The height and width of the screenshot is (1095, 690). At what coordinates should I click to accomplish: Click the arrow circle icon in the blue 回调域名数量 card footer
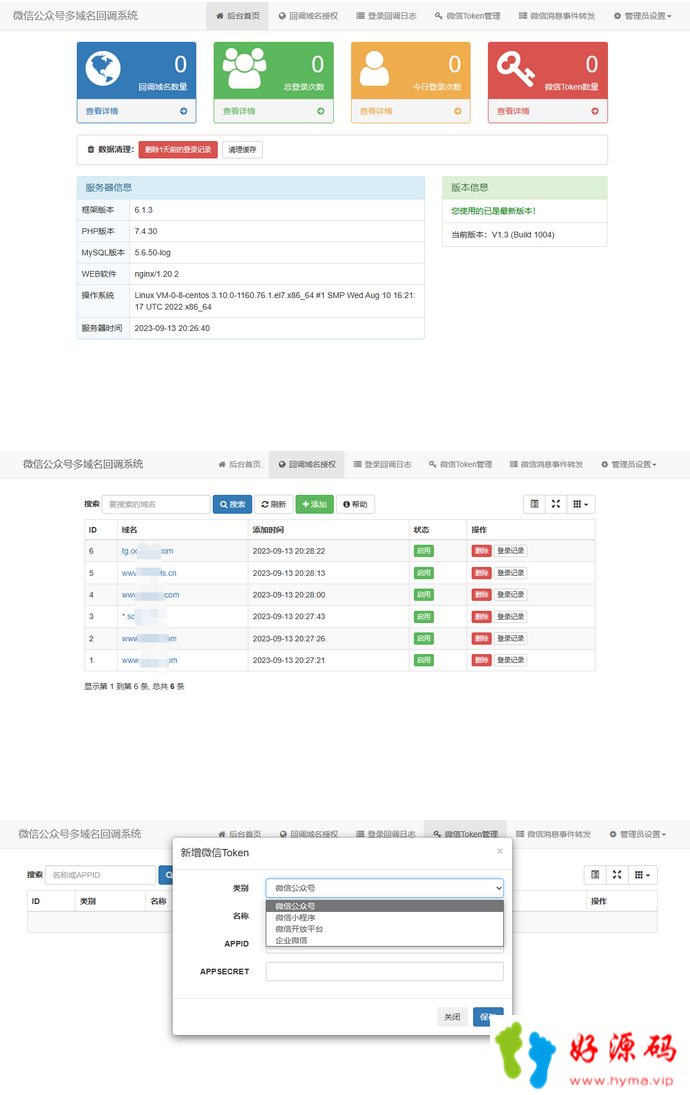(184, 111)
